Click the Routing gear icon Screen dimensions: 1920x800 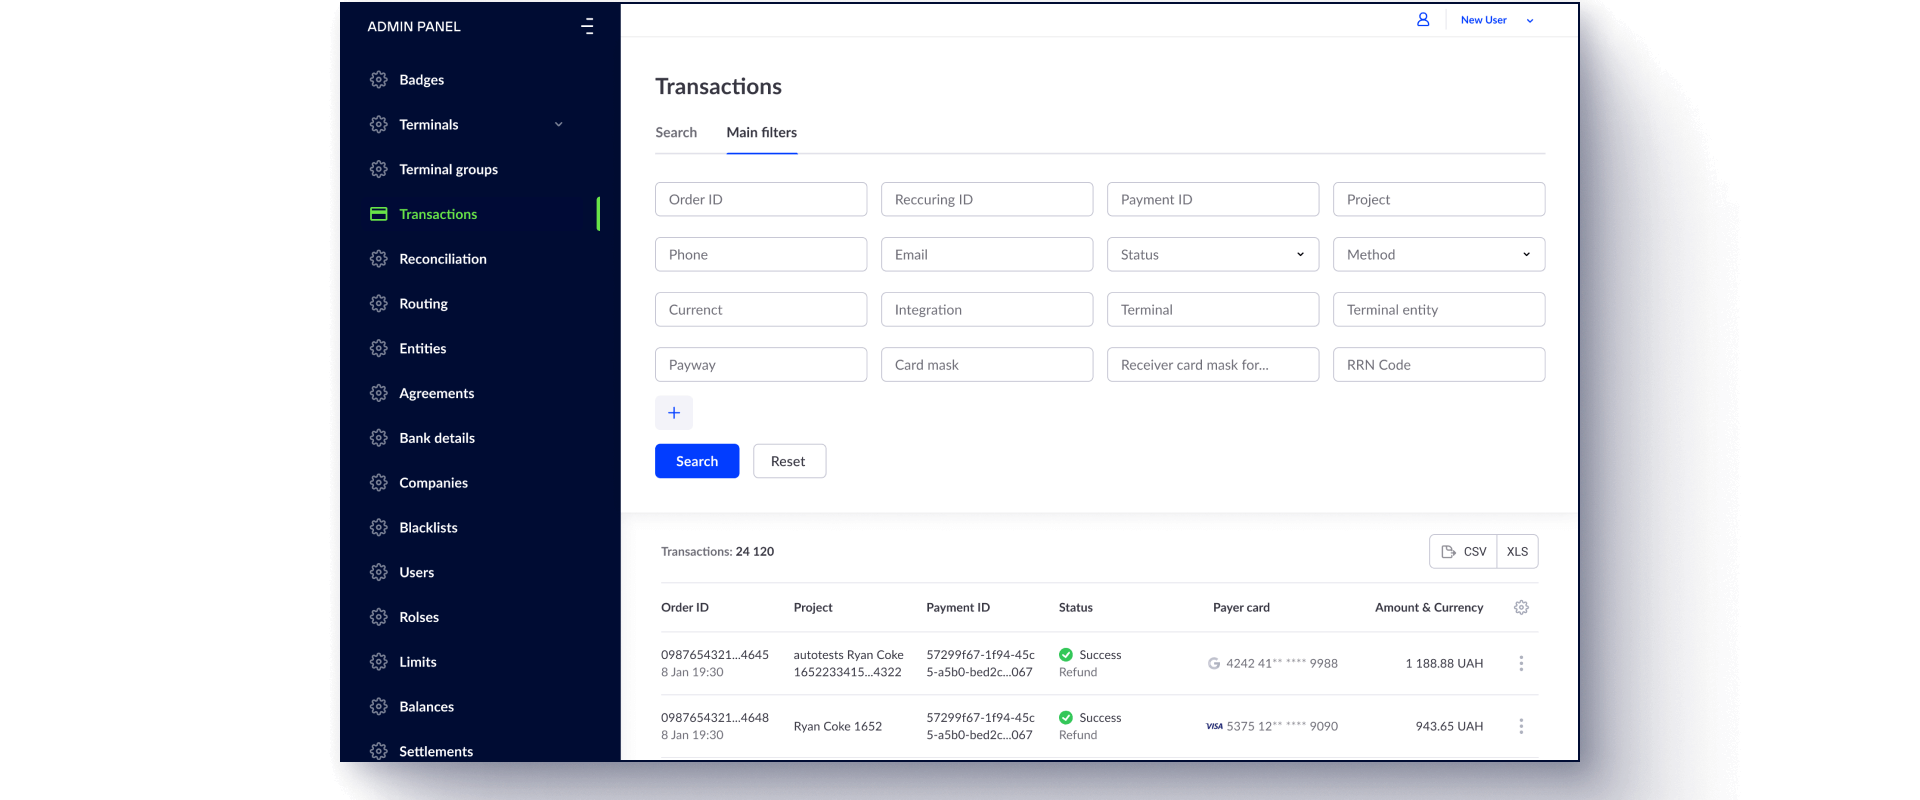[378, 304]
